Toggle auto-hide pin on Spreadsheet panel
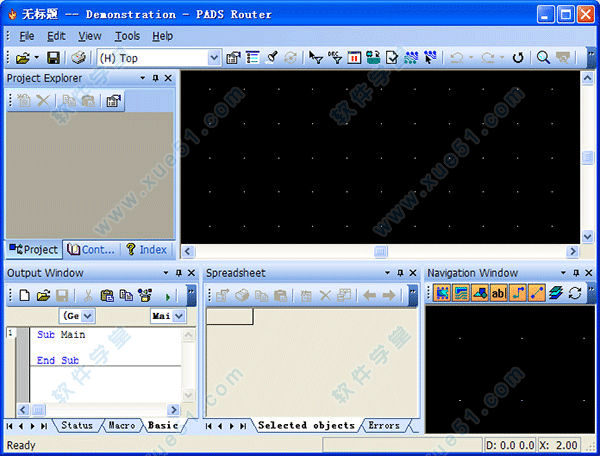Viewport: 600px width, 456px height. point(400,273)
